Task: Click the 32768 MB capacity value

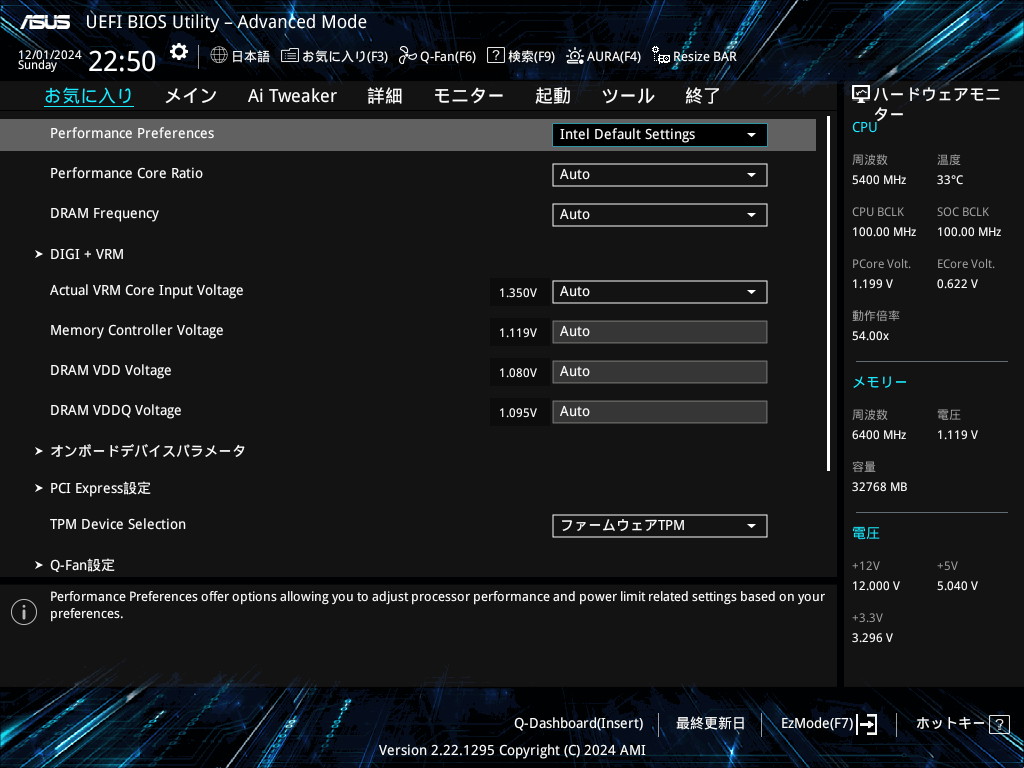Action: pyautogui.click(x=880, y=487)
